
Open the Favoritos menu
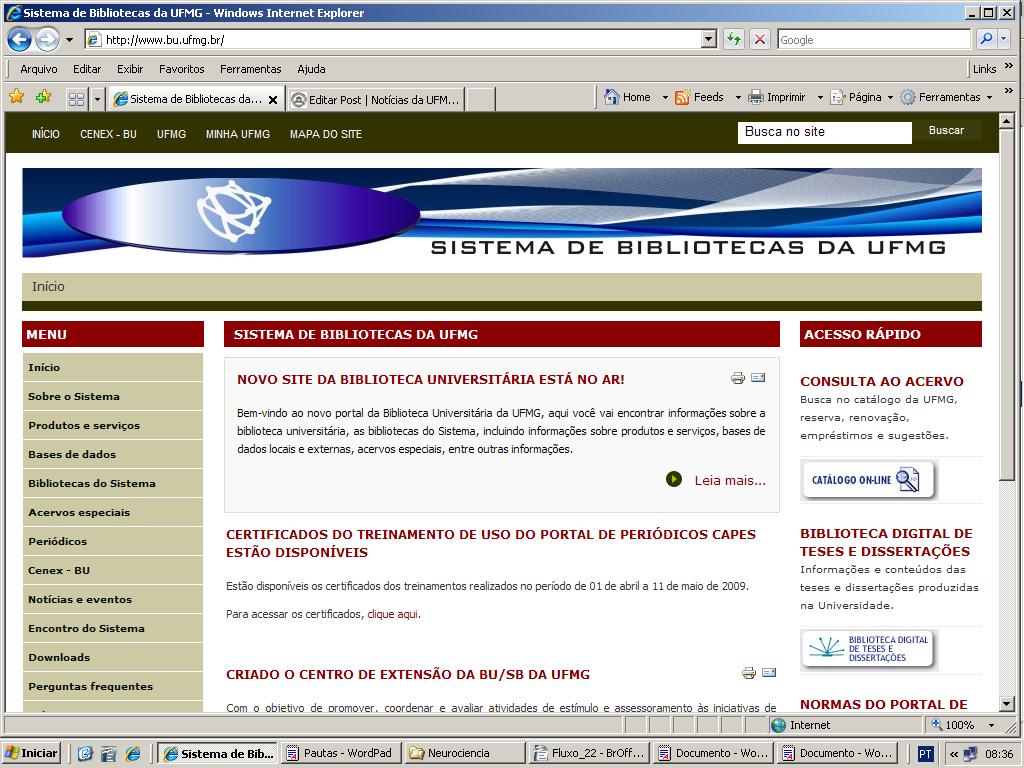pyautogui.click(x=182, y=69)
